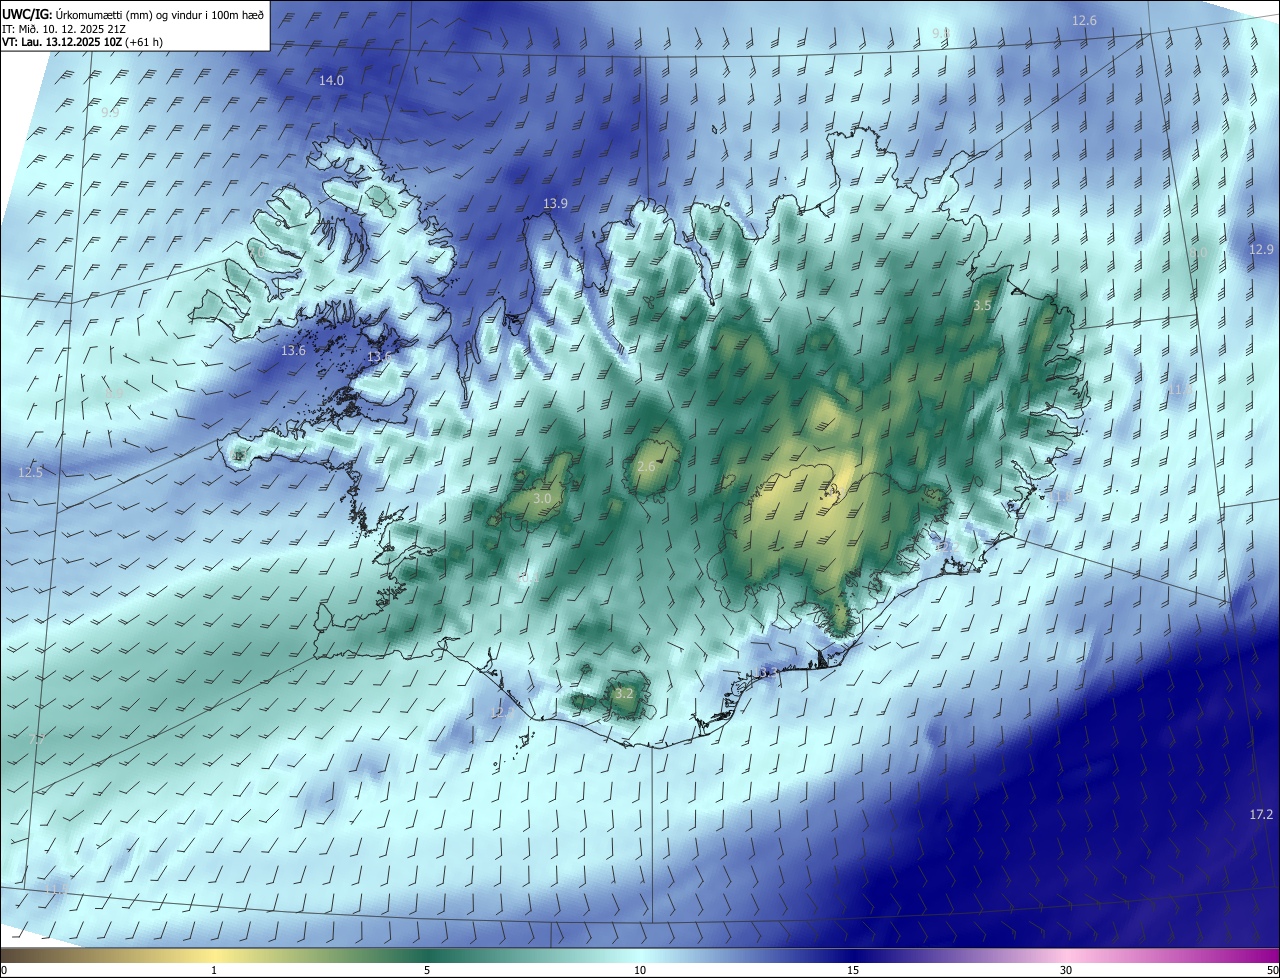Click the 12.9 value label on the map

click(1262, 249)
